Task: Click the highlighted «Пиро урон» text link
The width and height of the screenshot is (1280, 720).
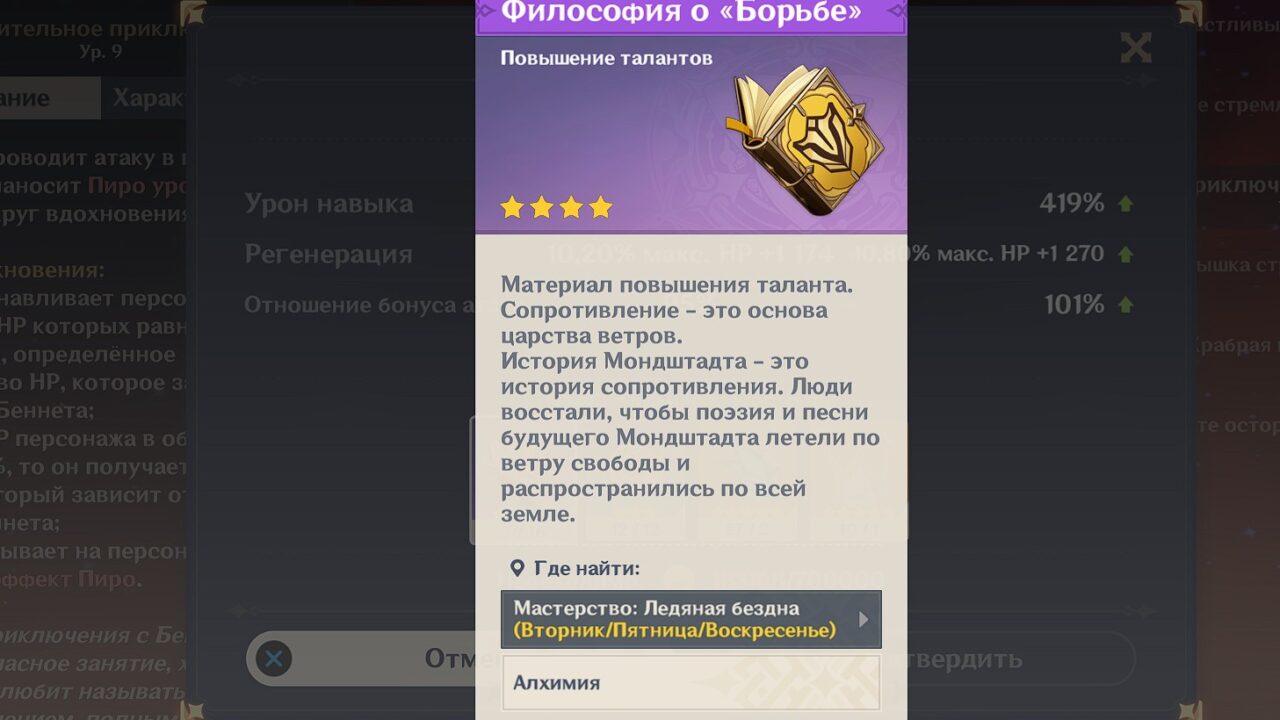Action: pos(137,185)
